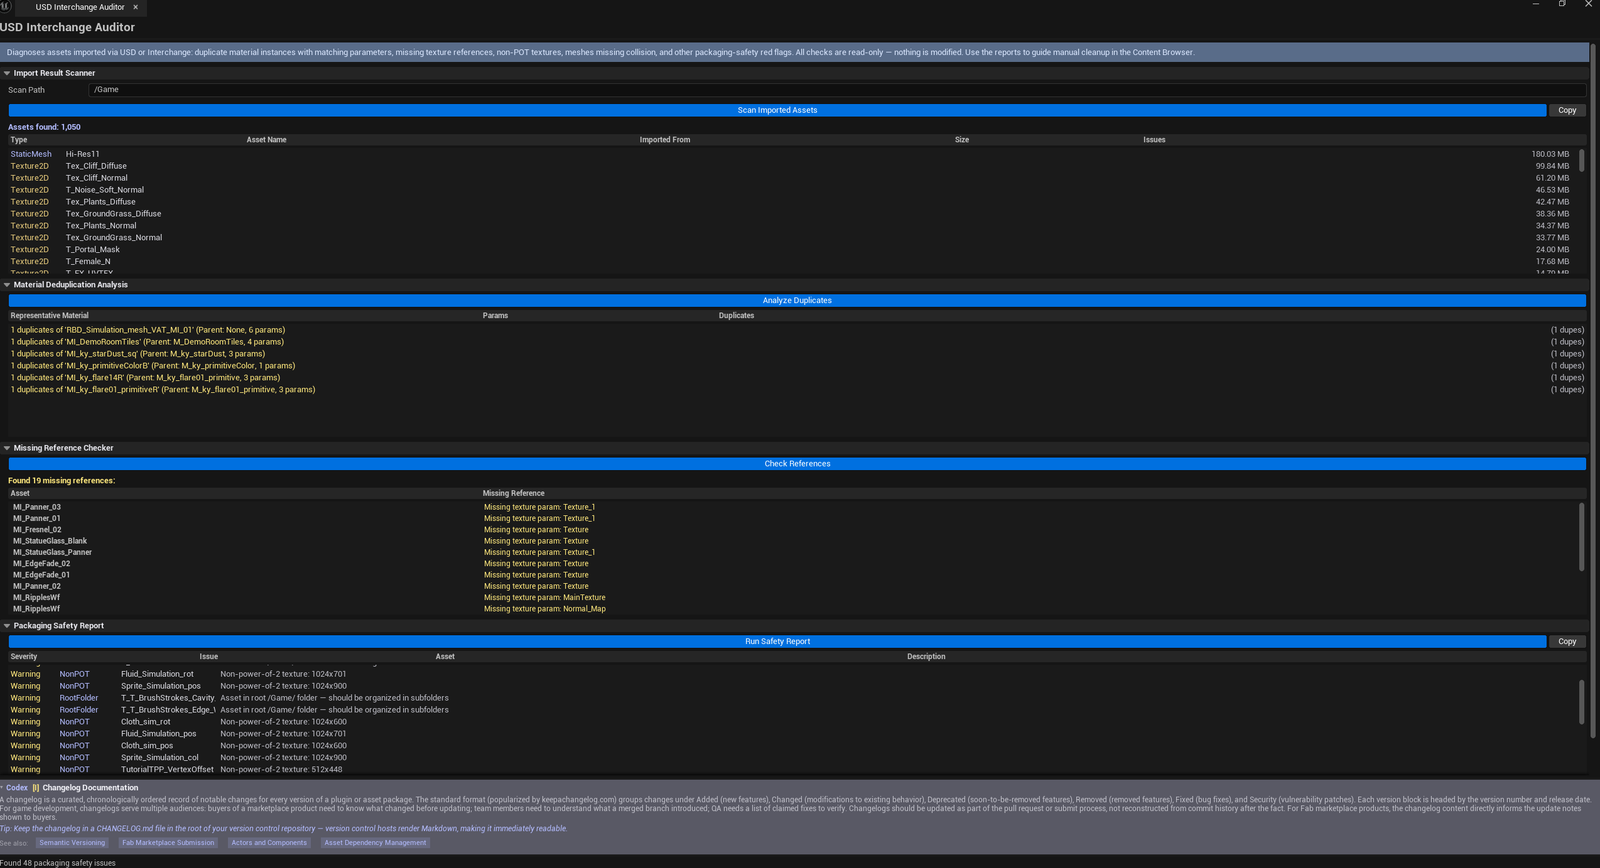The width and height of the screenshot is (1600, 868).
Task: Select the Tex_Plants_Diffuse asset row
Action: coord(790,202)
